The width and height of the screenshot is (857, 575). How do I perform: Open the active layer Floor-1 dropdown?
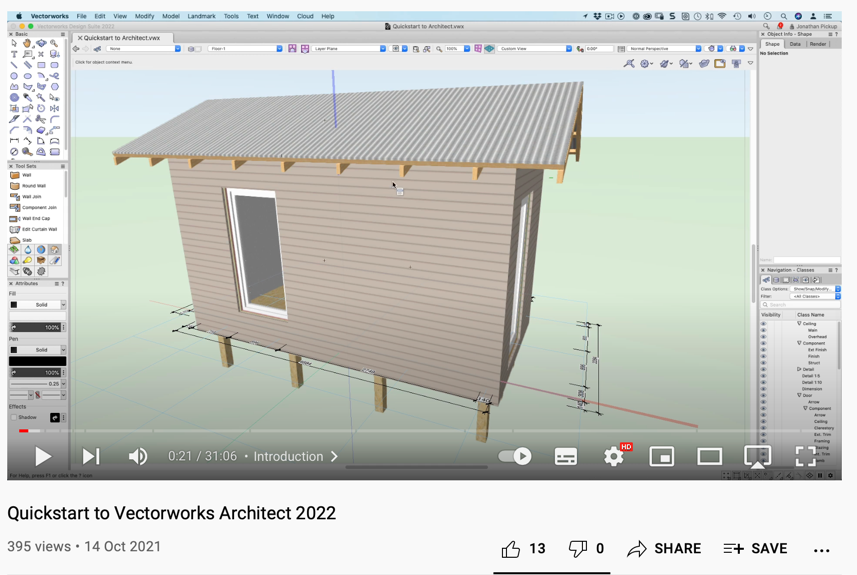pos(245,49)
